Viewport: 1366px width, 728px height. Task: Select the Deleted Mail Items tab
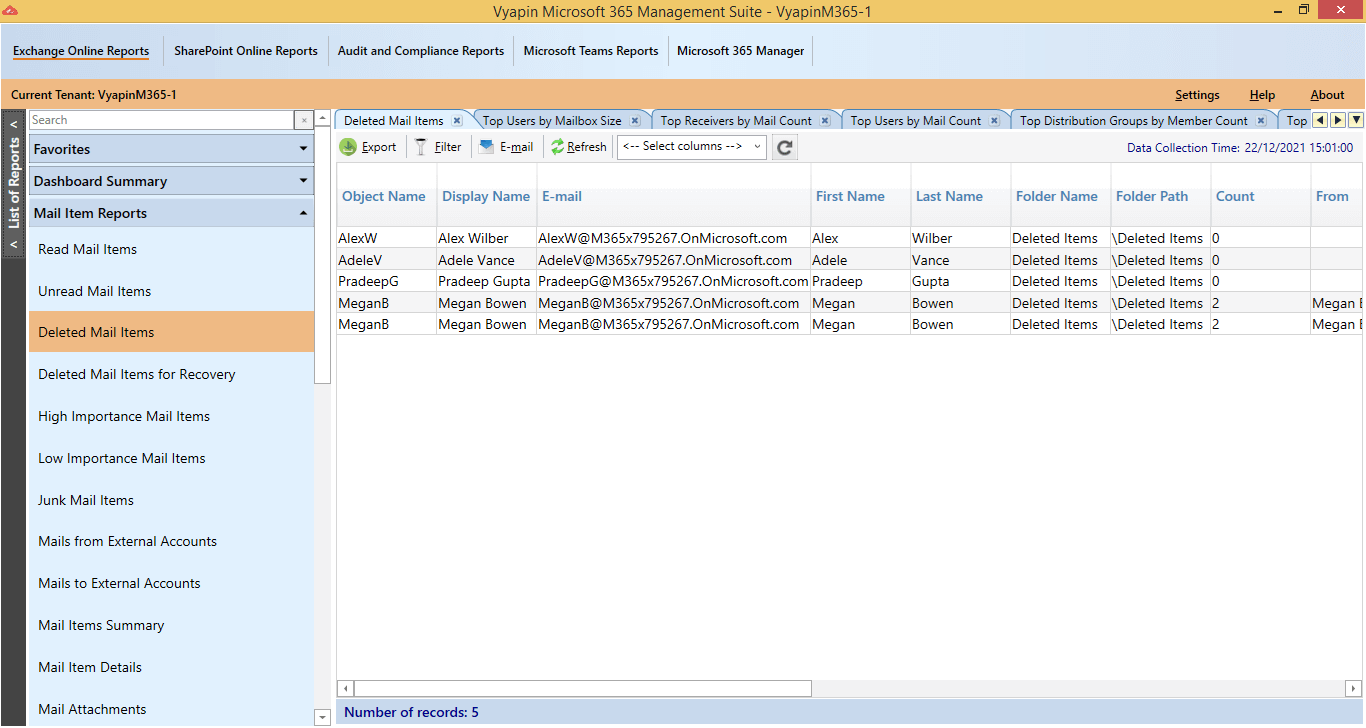(394, 121)
